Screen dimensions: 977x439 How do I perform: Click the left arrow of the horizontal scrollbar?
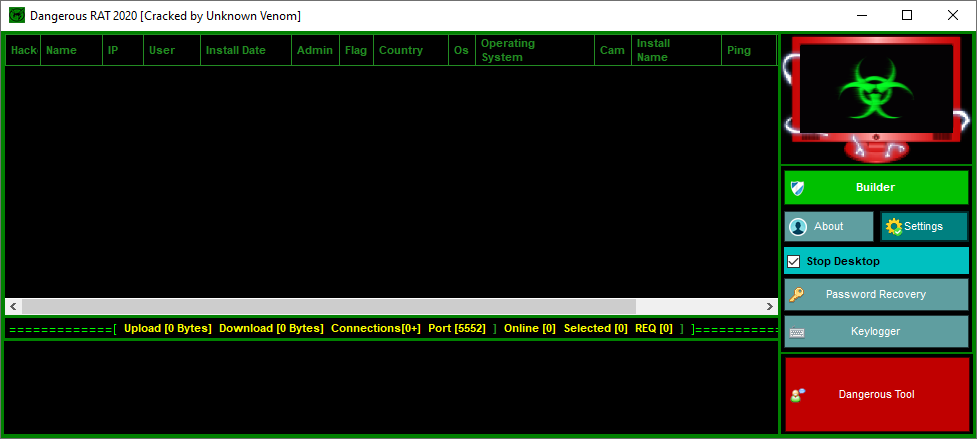13,306
